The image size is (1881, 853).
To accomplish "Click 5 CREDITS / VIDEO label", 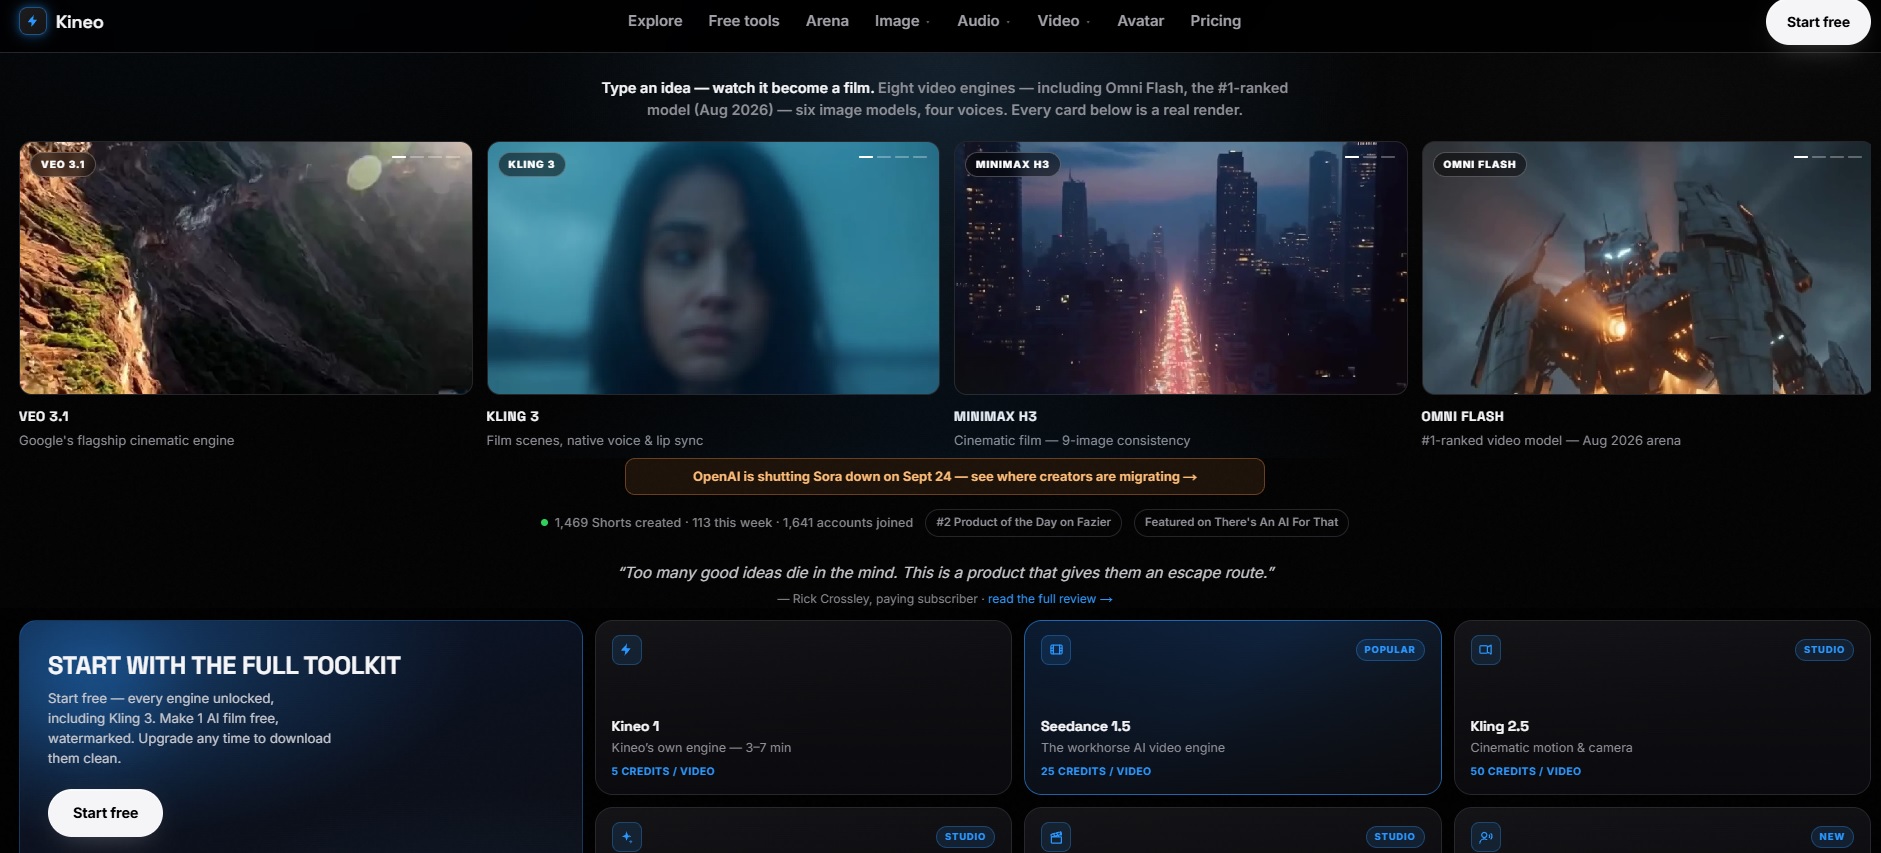I will (663, 772).
